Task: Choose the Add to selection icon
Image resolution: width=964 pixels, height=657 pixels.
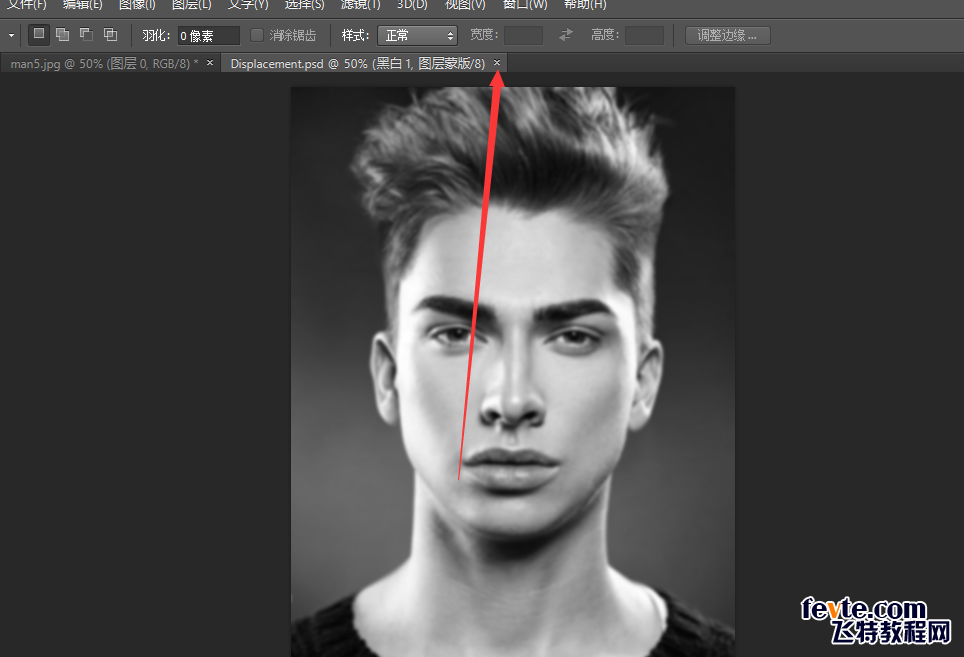Action: [x=63, y=34]
